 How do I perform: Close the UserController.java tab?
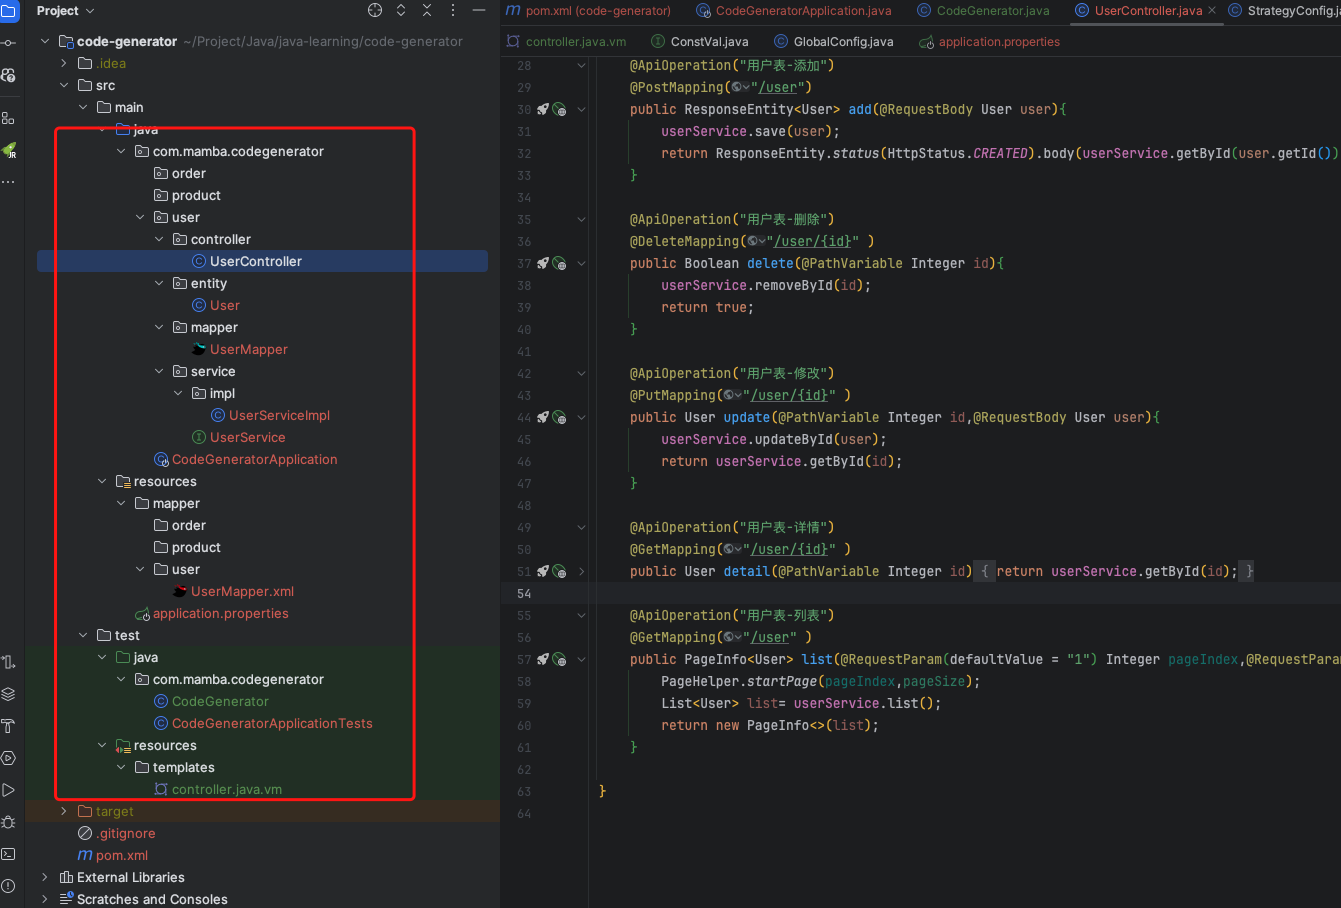click(1212, 10)
